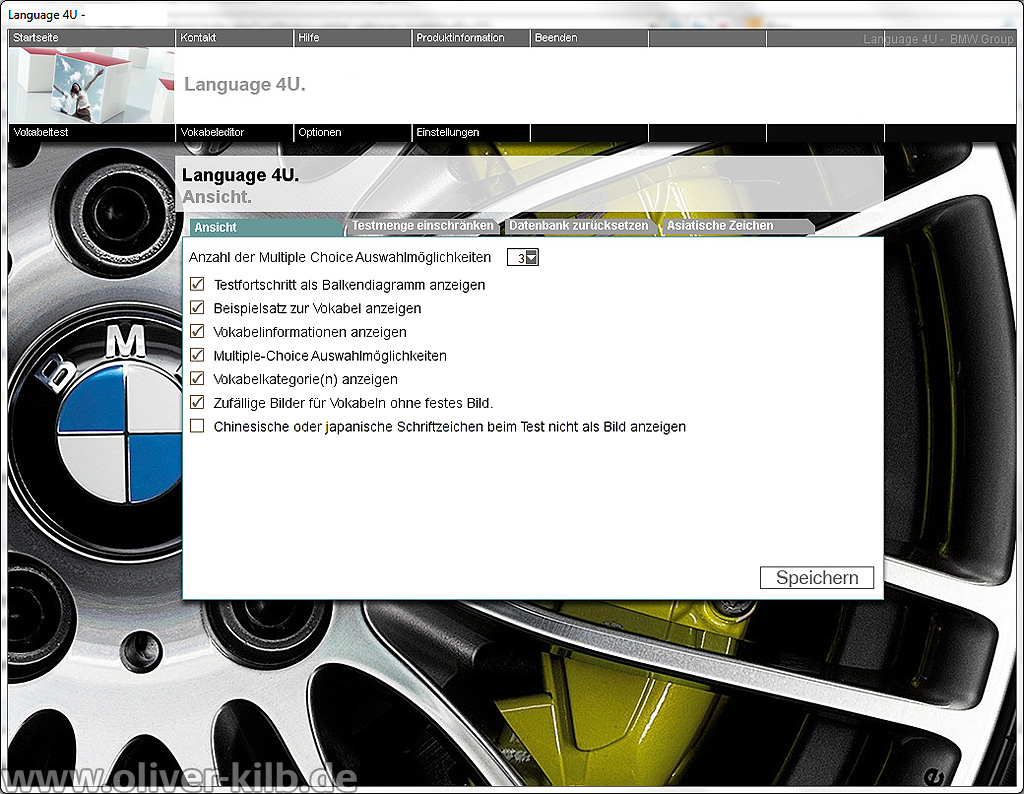Open the Vokabeltest section

pyautogui.click(x=91, y=133)
